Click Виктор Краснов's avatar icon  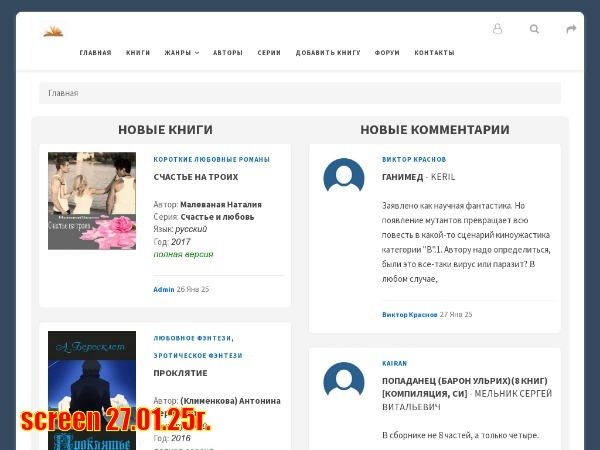tap(344, 178)
